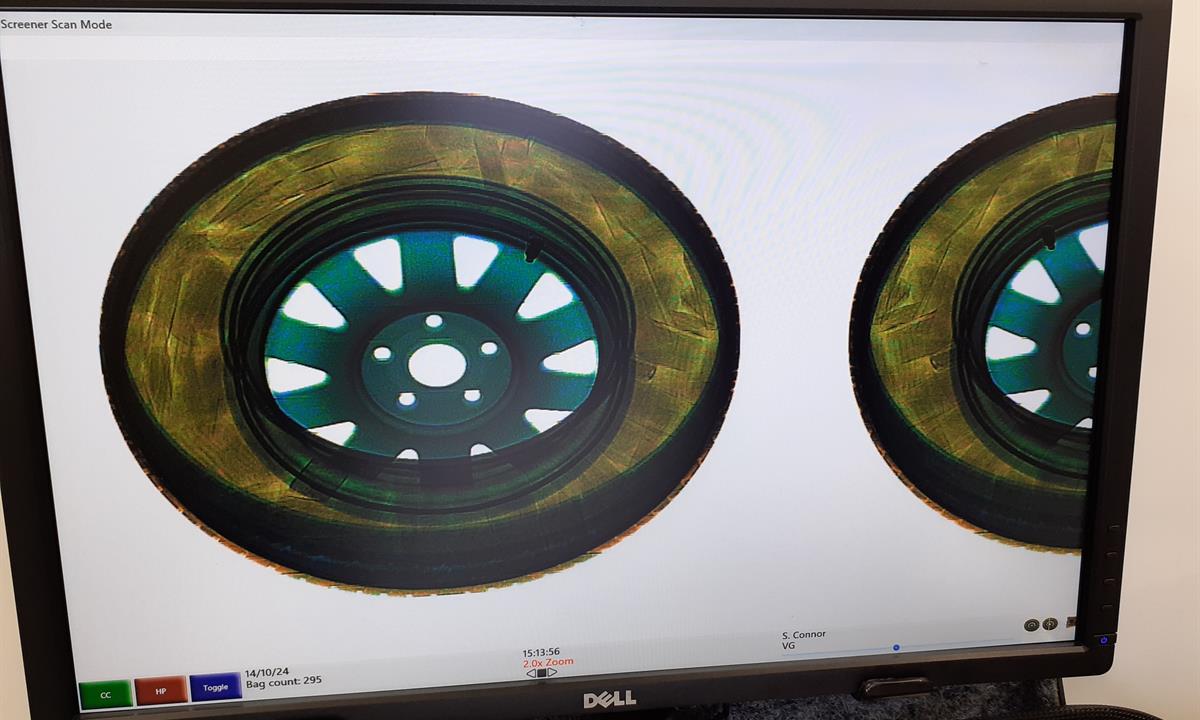Click the 15:13:56 time readout

[541, 652]
